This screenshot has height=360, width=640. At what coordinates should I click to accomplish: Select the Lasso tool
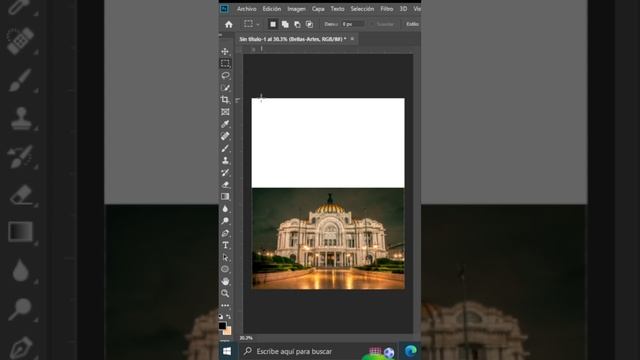click(225, 76)
